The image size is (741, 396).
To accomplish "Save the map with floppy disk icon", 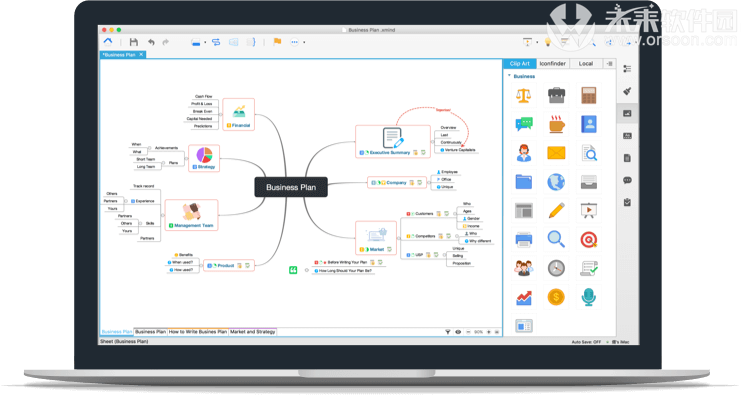I will pyautogui.click(x=134, y=42).
